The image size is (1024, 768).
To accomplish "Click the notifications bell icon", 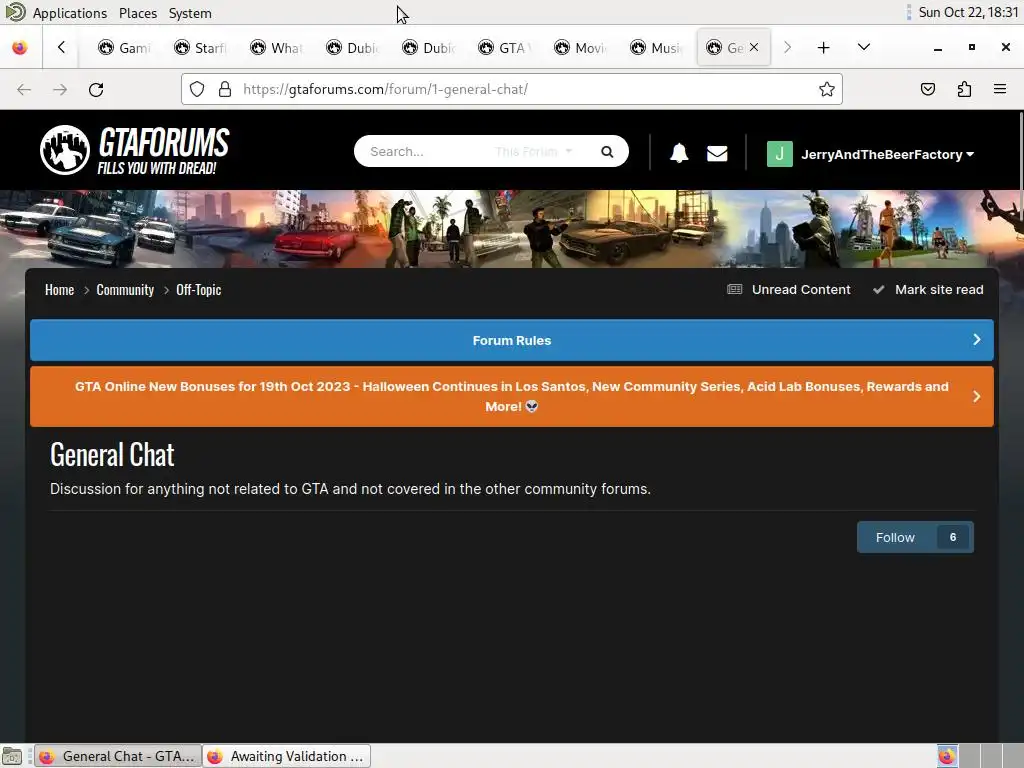I will (x=679, y=153).
